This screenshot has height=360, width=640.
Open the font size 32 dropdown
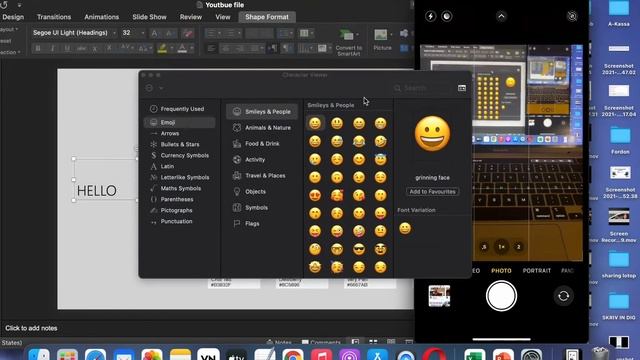click(x=142, y=33)
